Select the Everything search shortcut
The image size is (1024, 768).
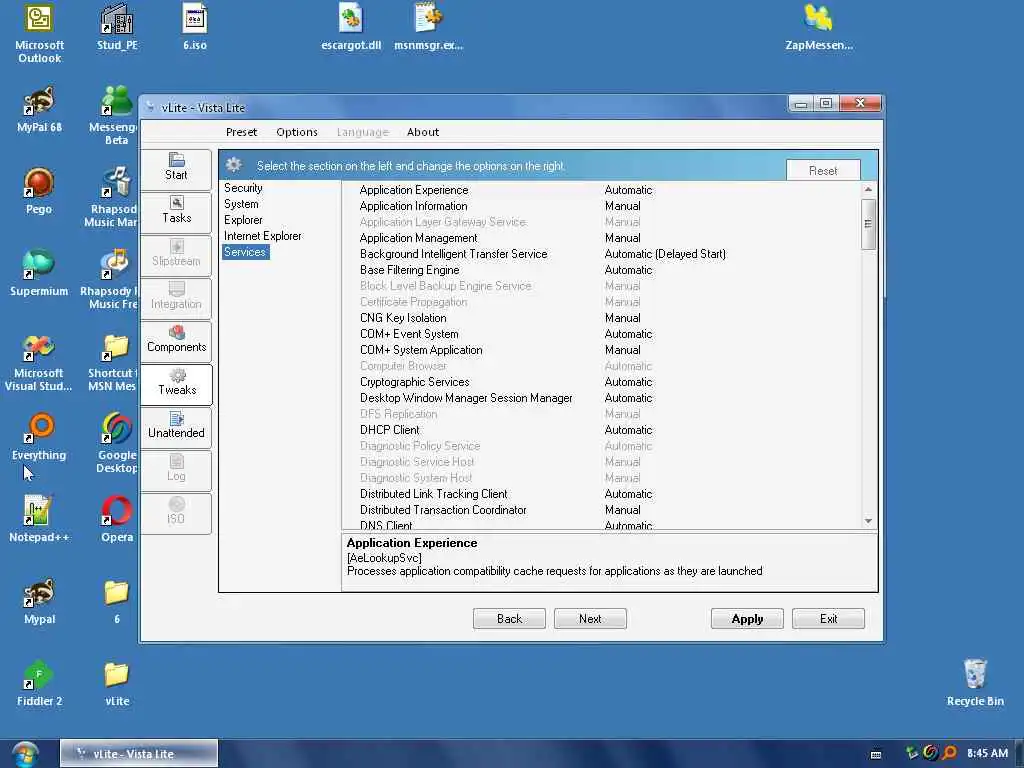(x=39, y=438)
